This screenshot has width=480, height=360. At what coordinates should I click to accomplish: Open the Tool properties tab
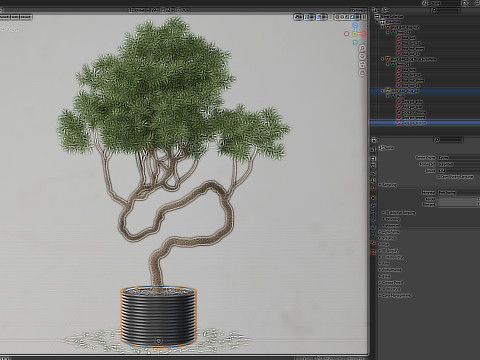pos(373,149)
